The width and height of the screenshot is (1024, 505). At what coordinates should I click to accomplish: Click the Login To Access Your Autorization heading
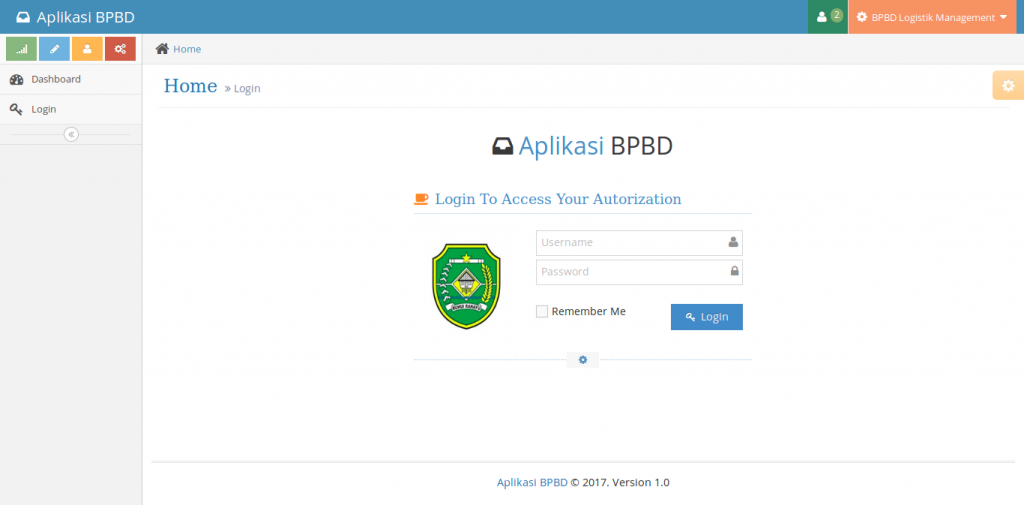[x=558, y=199]
